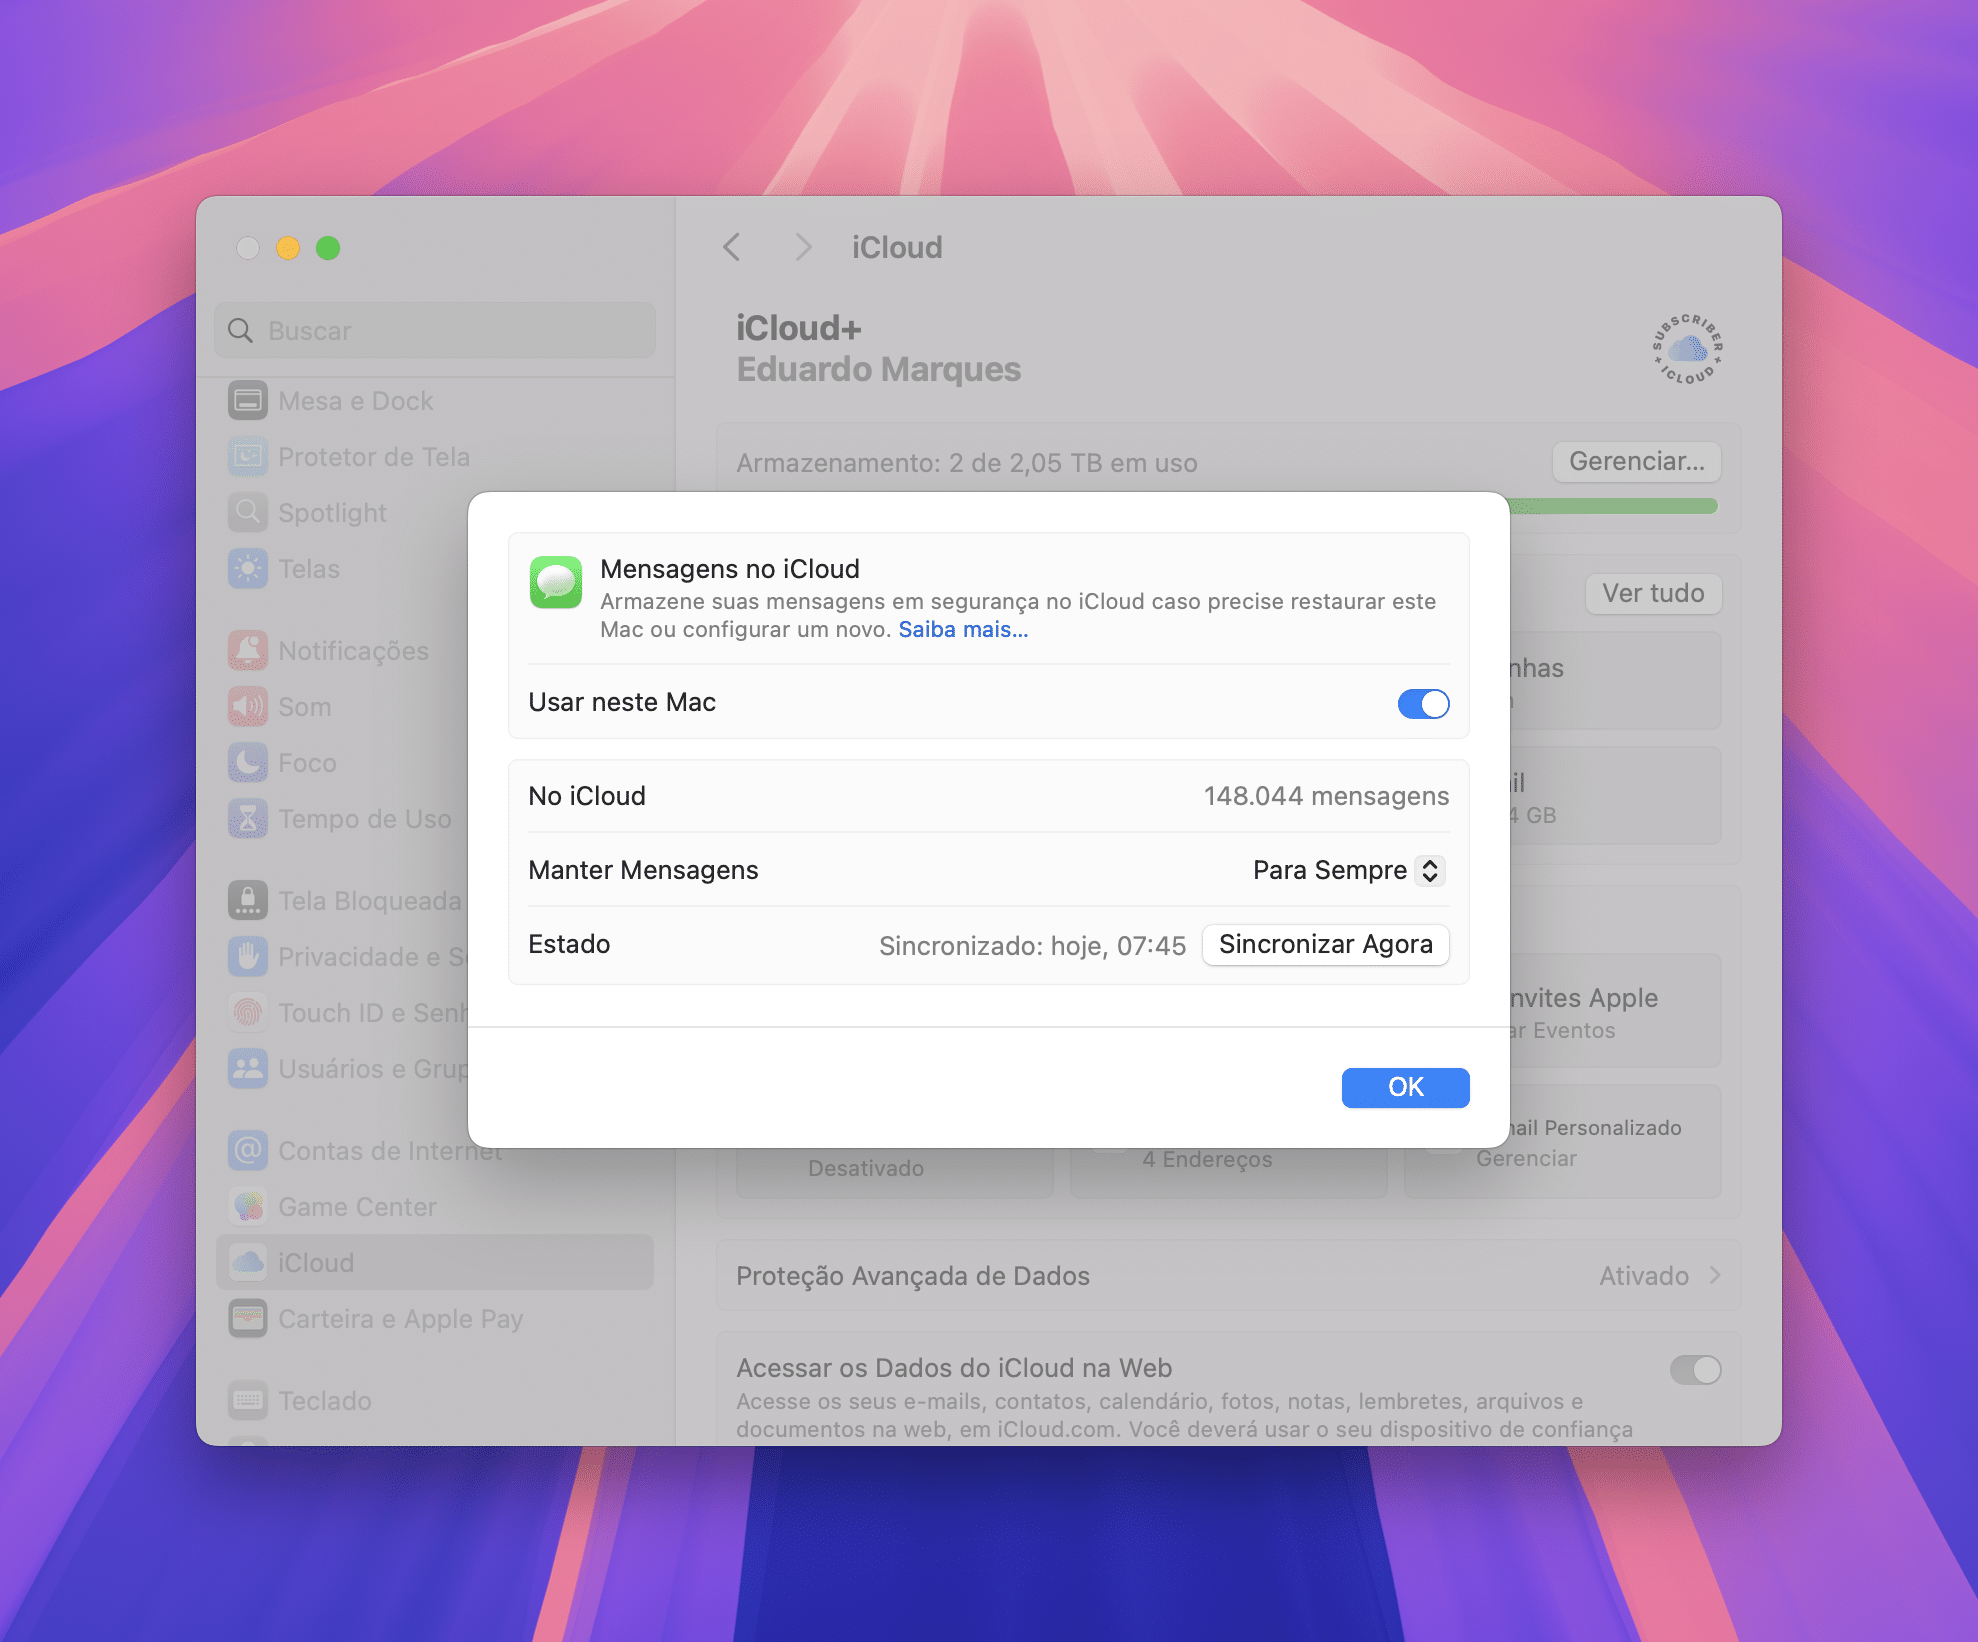
Task: Click the Invites Apple card
Action: point(1614,1011)
